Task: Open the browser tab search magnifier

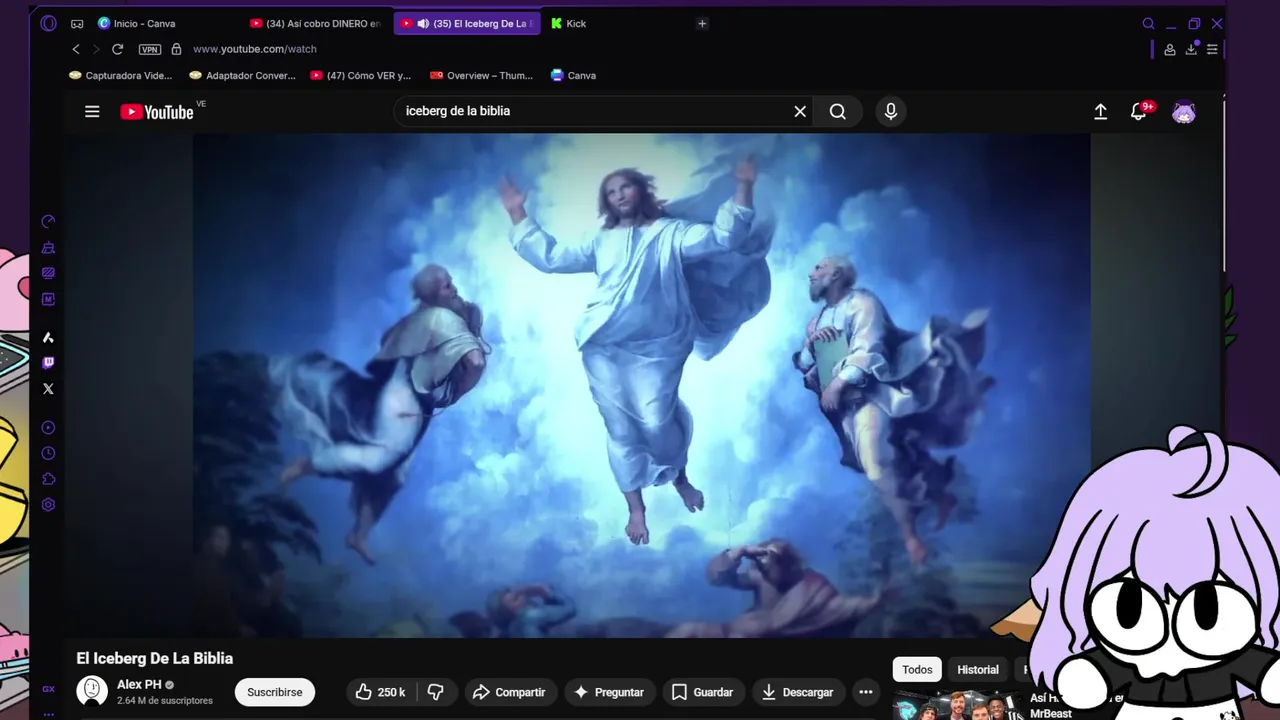Action: point(1148,23)
